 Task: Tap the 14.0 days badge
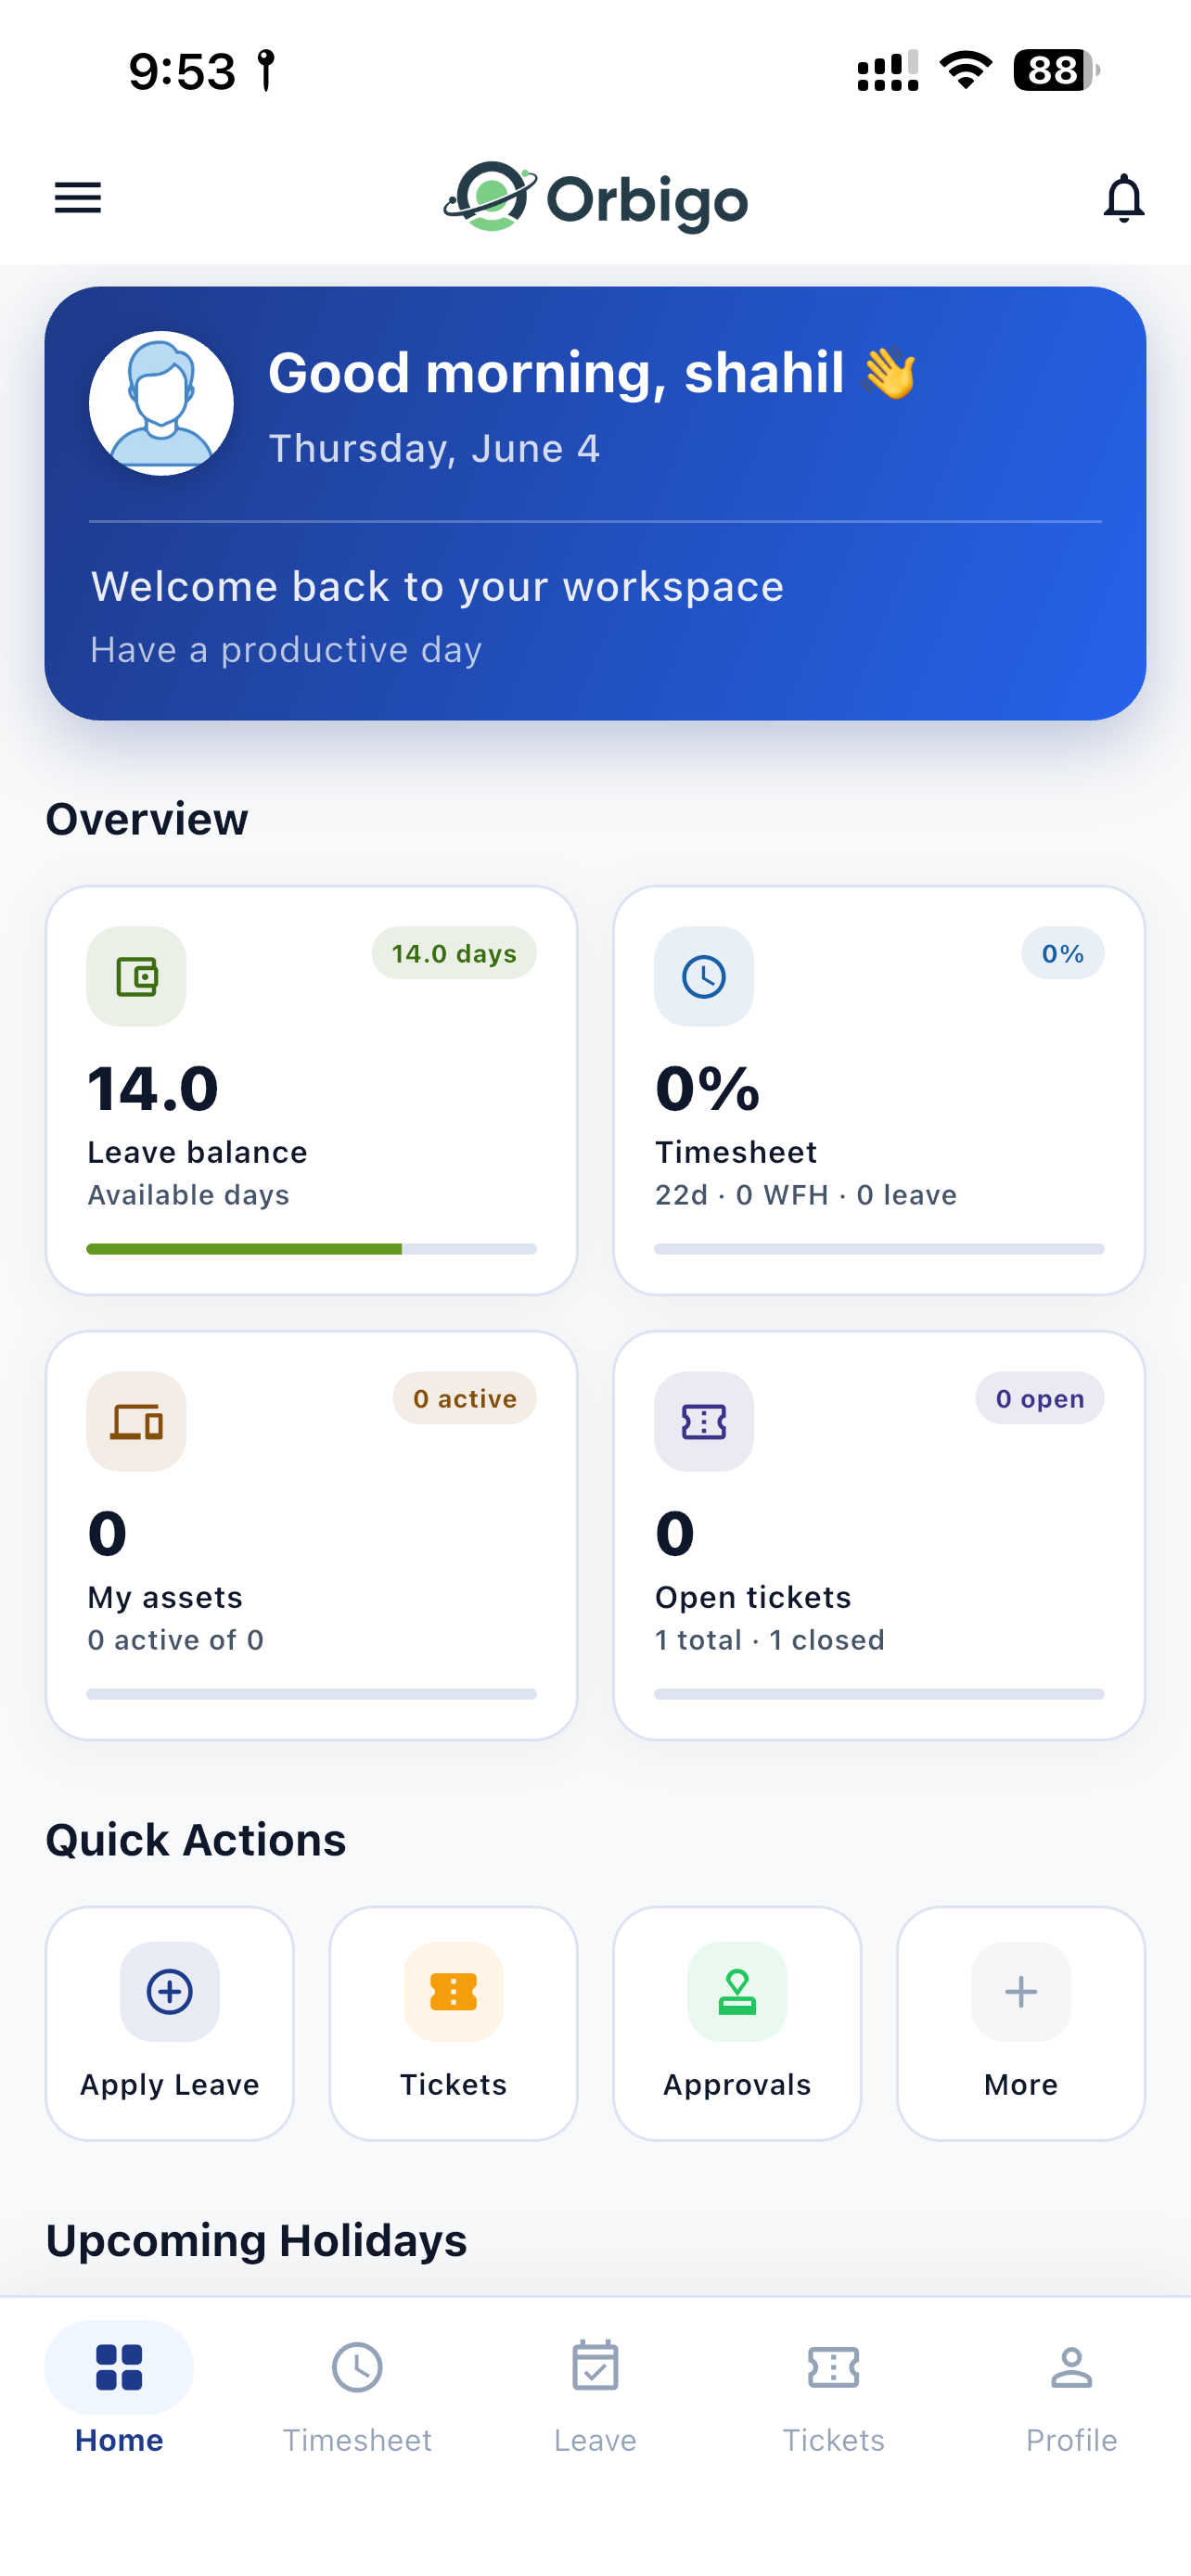pyautogui.click(x=454, y=953)
